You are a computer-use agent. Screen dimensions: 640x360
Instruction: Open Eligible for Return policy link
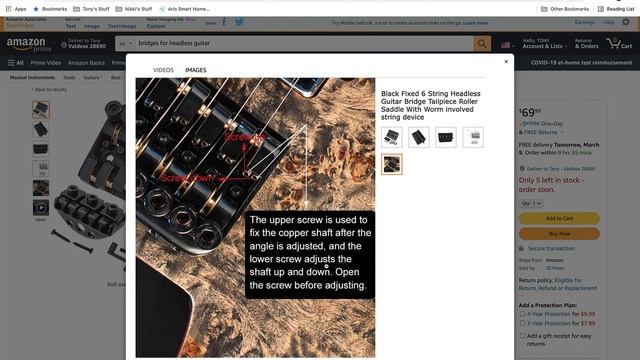558,284
